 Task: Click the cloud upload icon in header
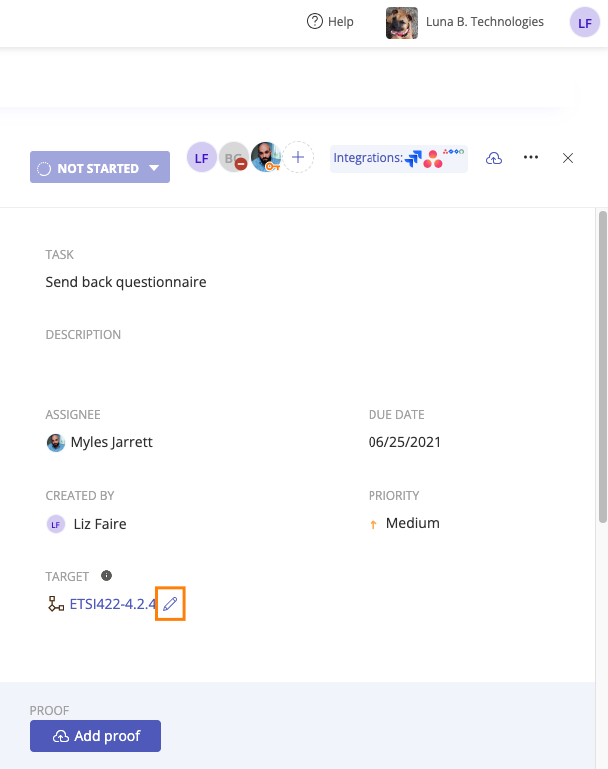pos(494,158)
